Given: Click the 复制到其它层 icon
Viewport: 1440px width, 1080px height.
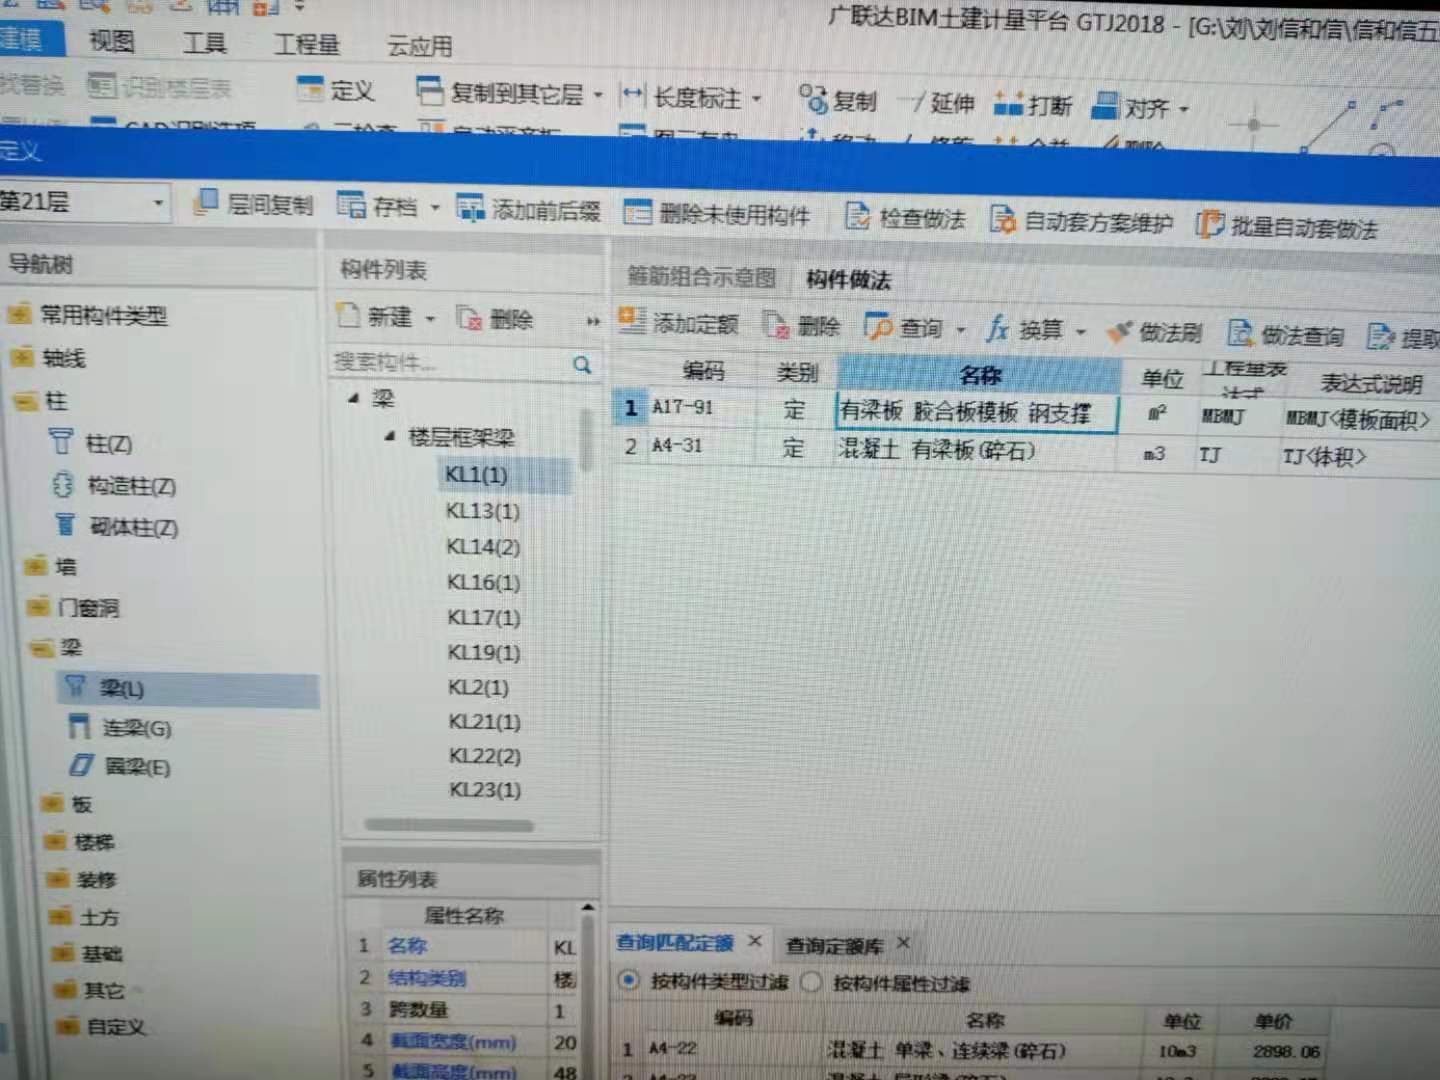Looking at the screenshot, I should (430, 92).
